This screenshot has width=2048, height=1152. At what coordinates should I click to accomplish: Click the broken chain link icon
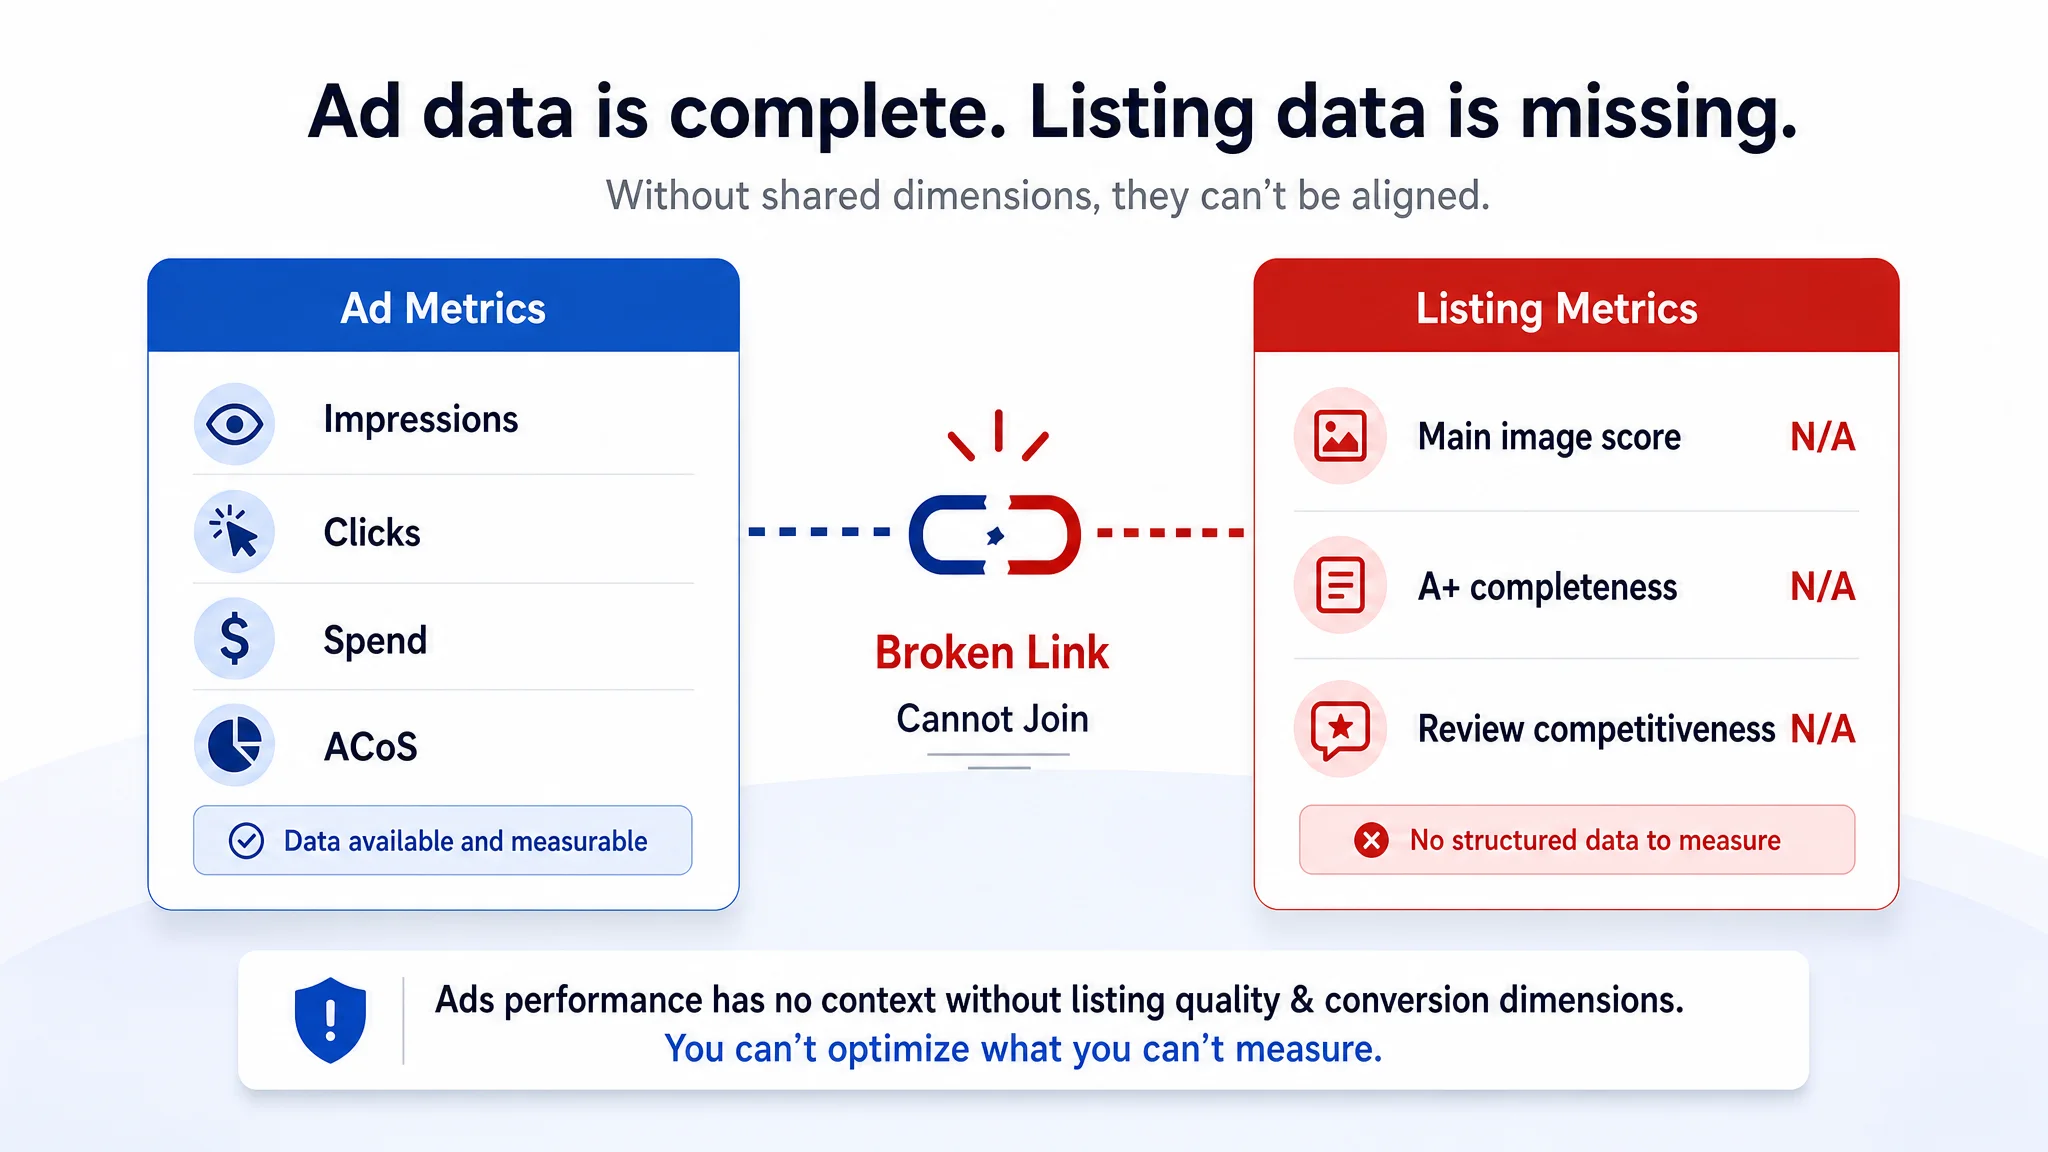pos(995,535)
